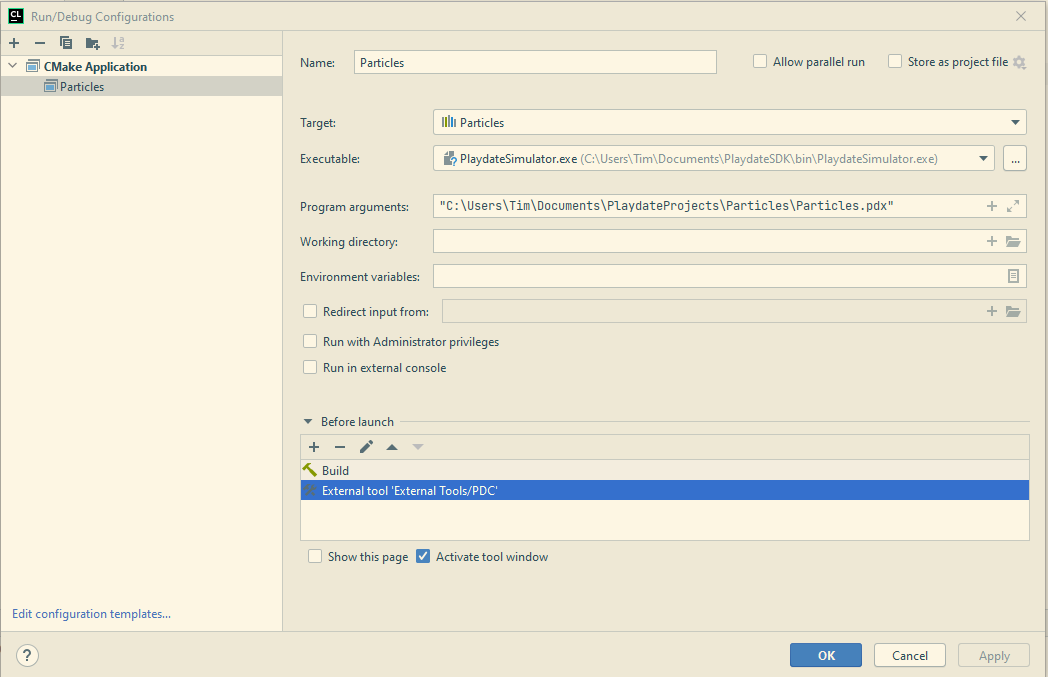Browse for executable with ellipsis button

point(1015,158)
